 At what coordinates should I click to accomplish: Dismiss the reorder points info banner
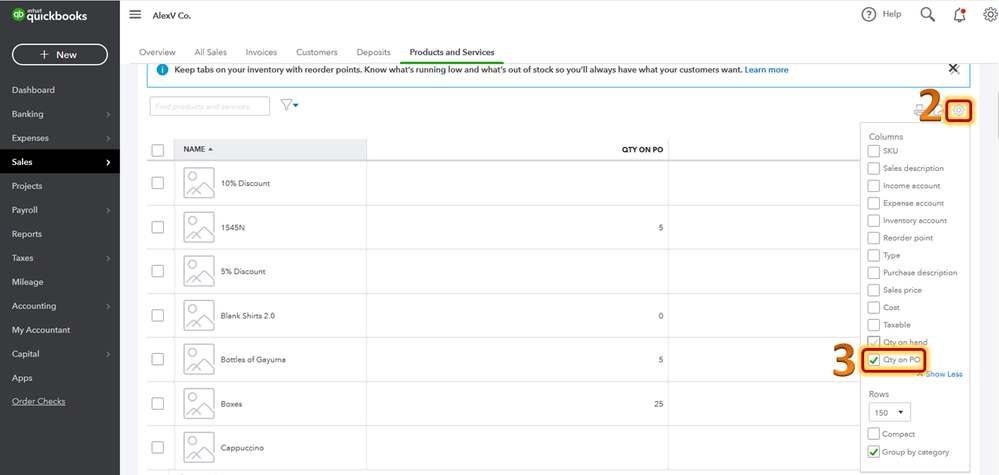(953, 69)
